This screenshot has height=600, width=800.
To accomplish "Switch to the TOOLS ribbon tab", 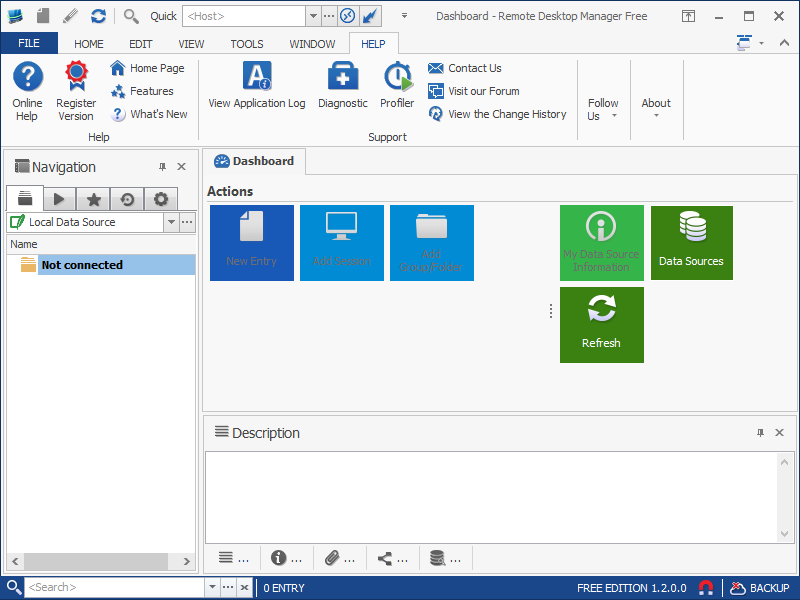I will pos(247,44).
